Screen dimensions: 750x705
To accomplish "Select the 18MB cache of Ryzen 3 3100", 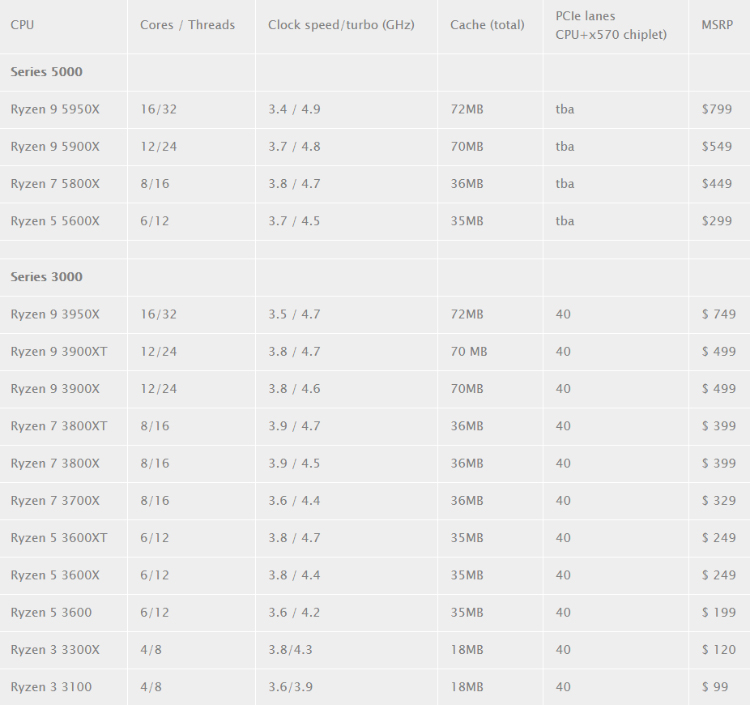I will pos(467,687).
